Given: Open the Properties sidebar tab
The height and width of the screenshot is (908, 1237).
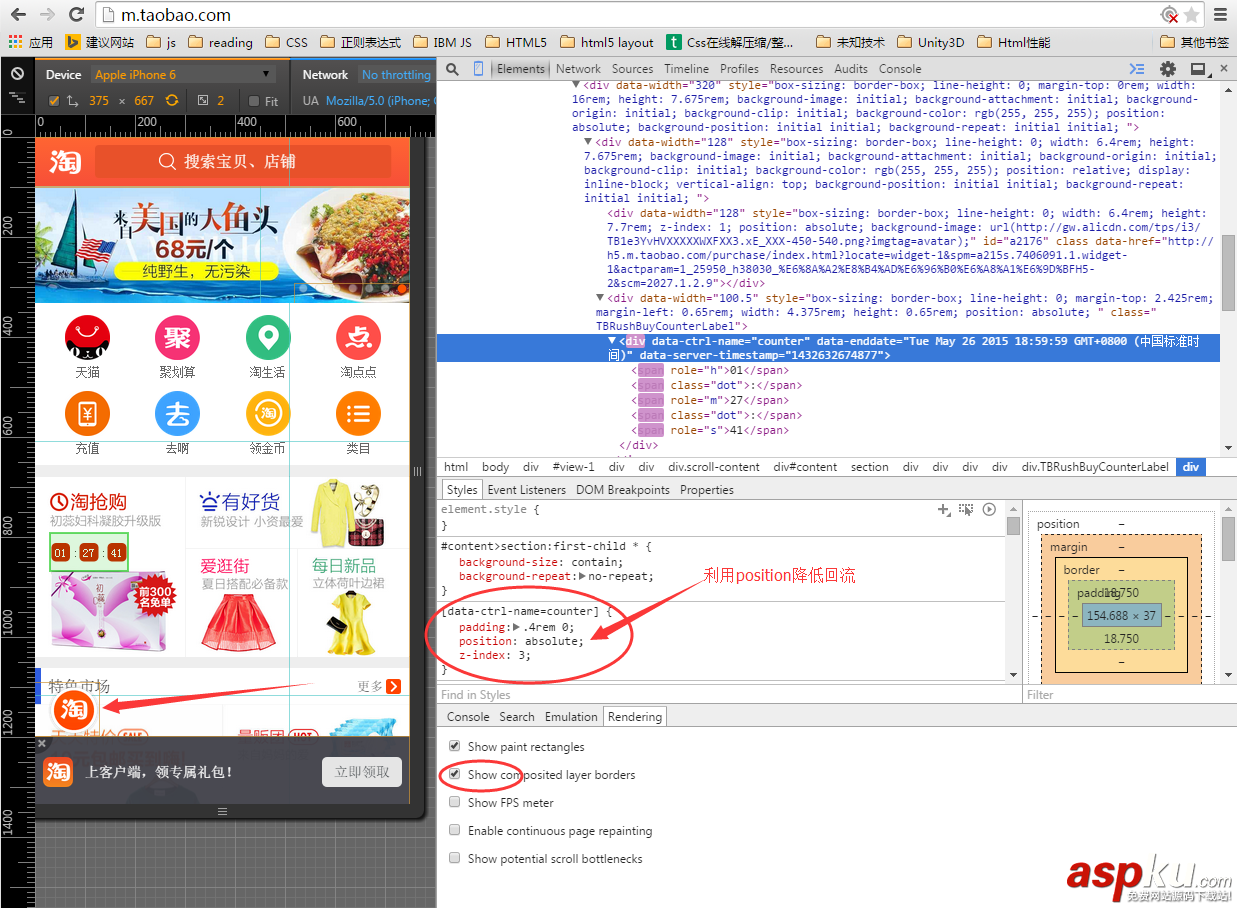Looking at the screenshot, I should 706,490.
